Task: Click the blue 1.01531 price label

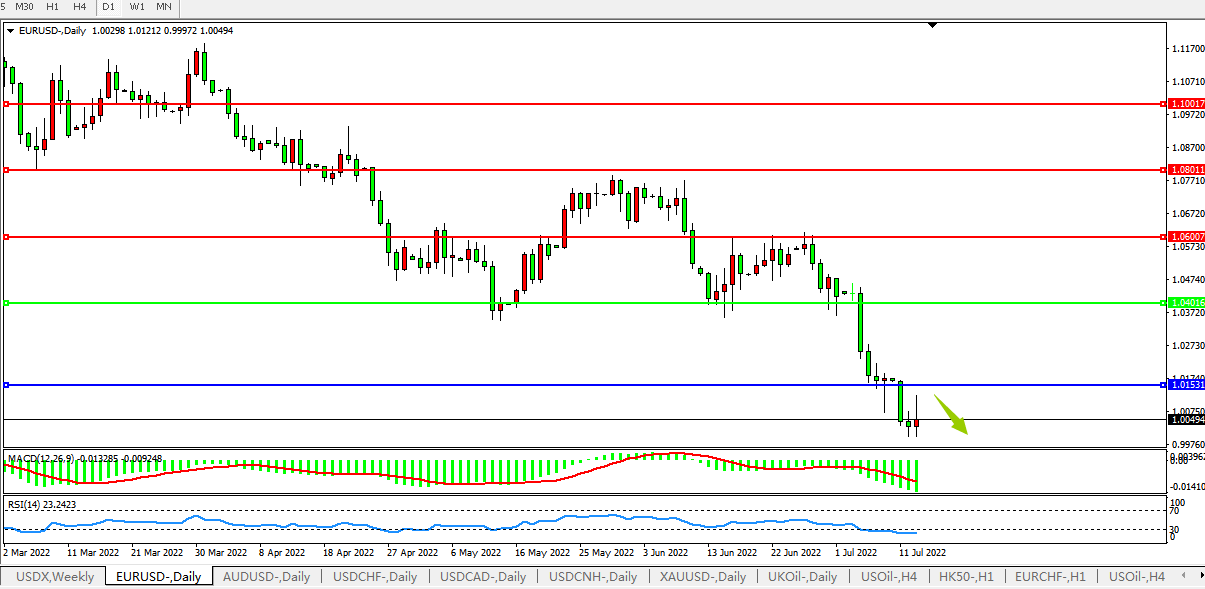Action: coord(1186,385)
